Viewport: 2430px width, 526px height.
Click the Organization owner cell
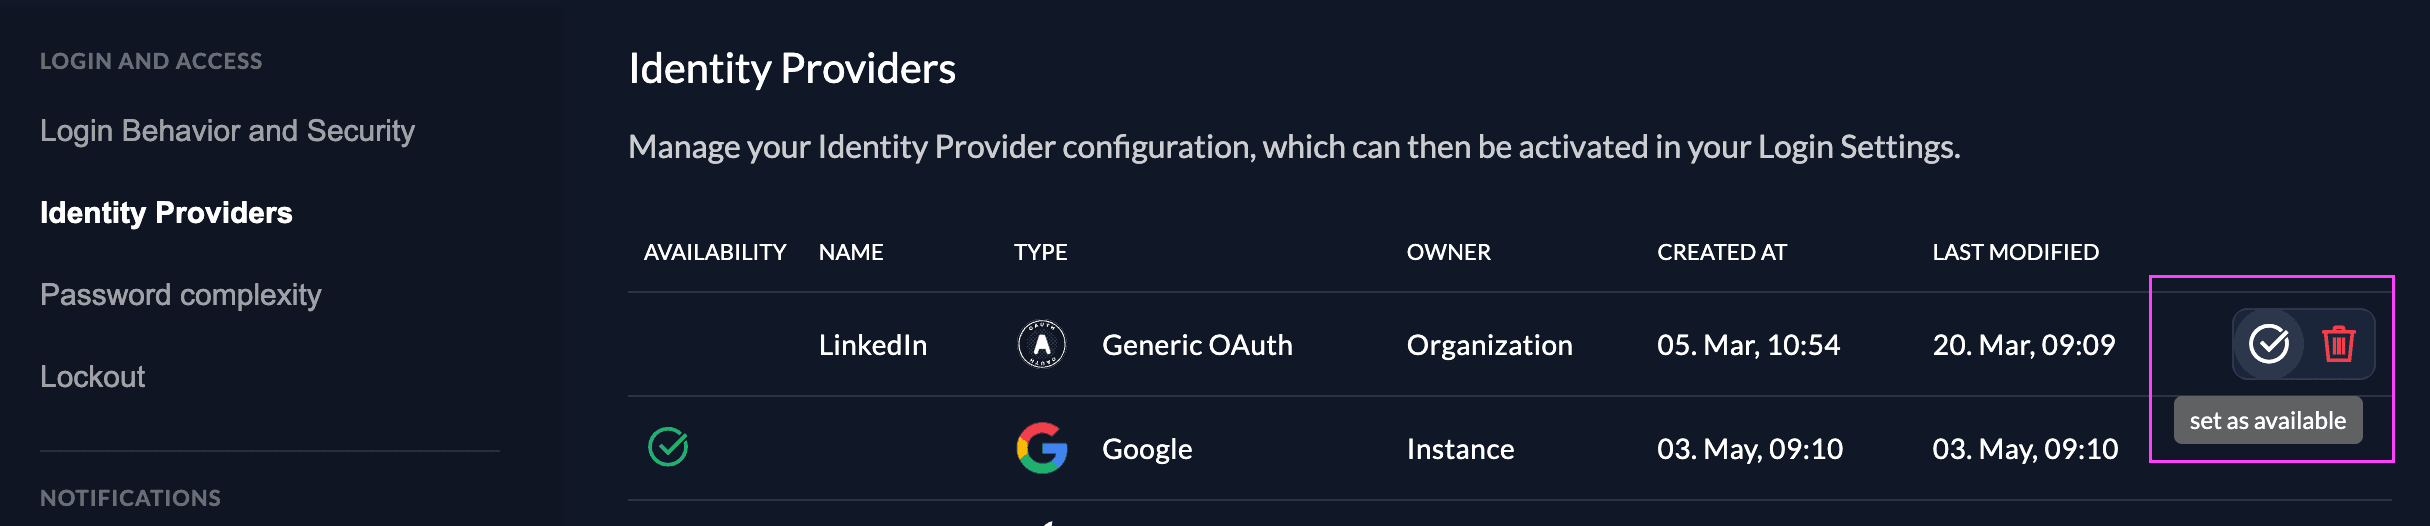point(1489,345)
